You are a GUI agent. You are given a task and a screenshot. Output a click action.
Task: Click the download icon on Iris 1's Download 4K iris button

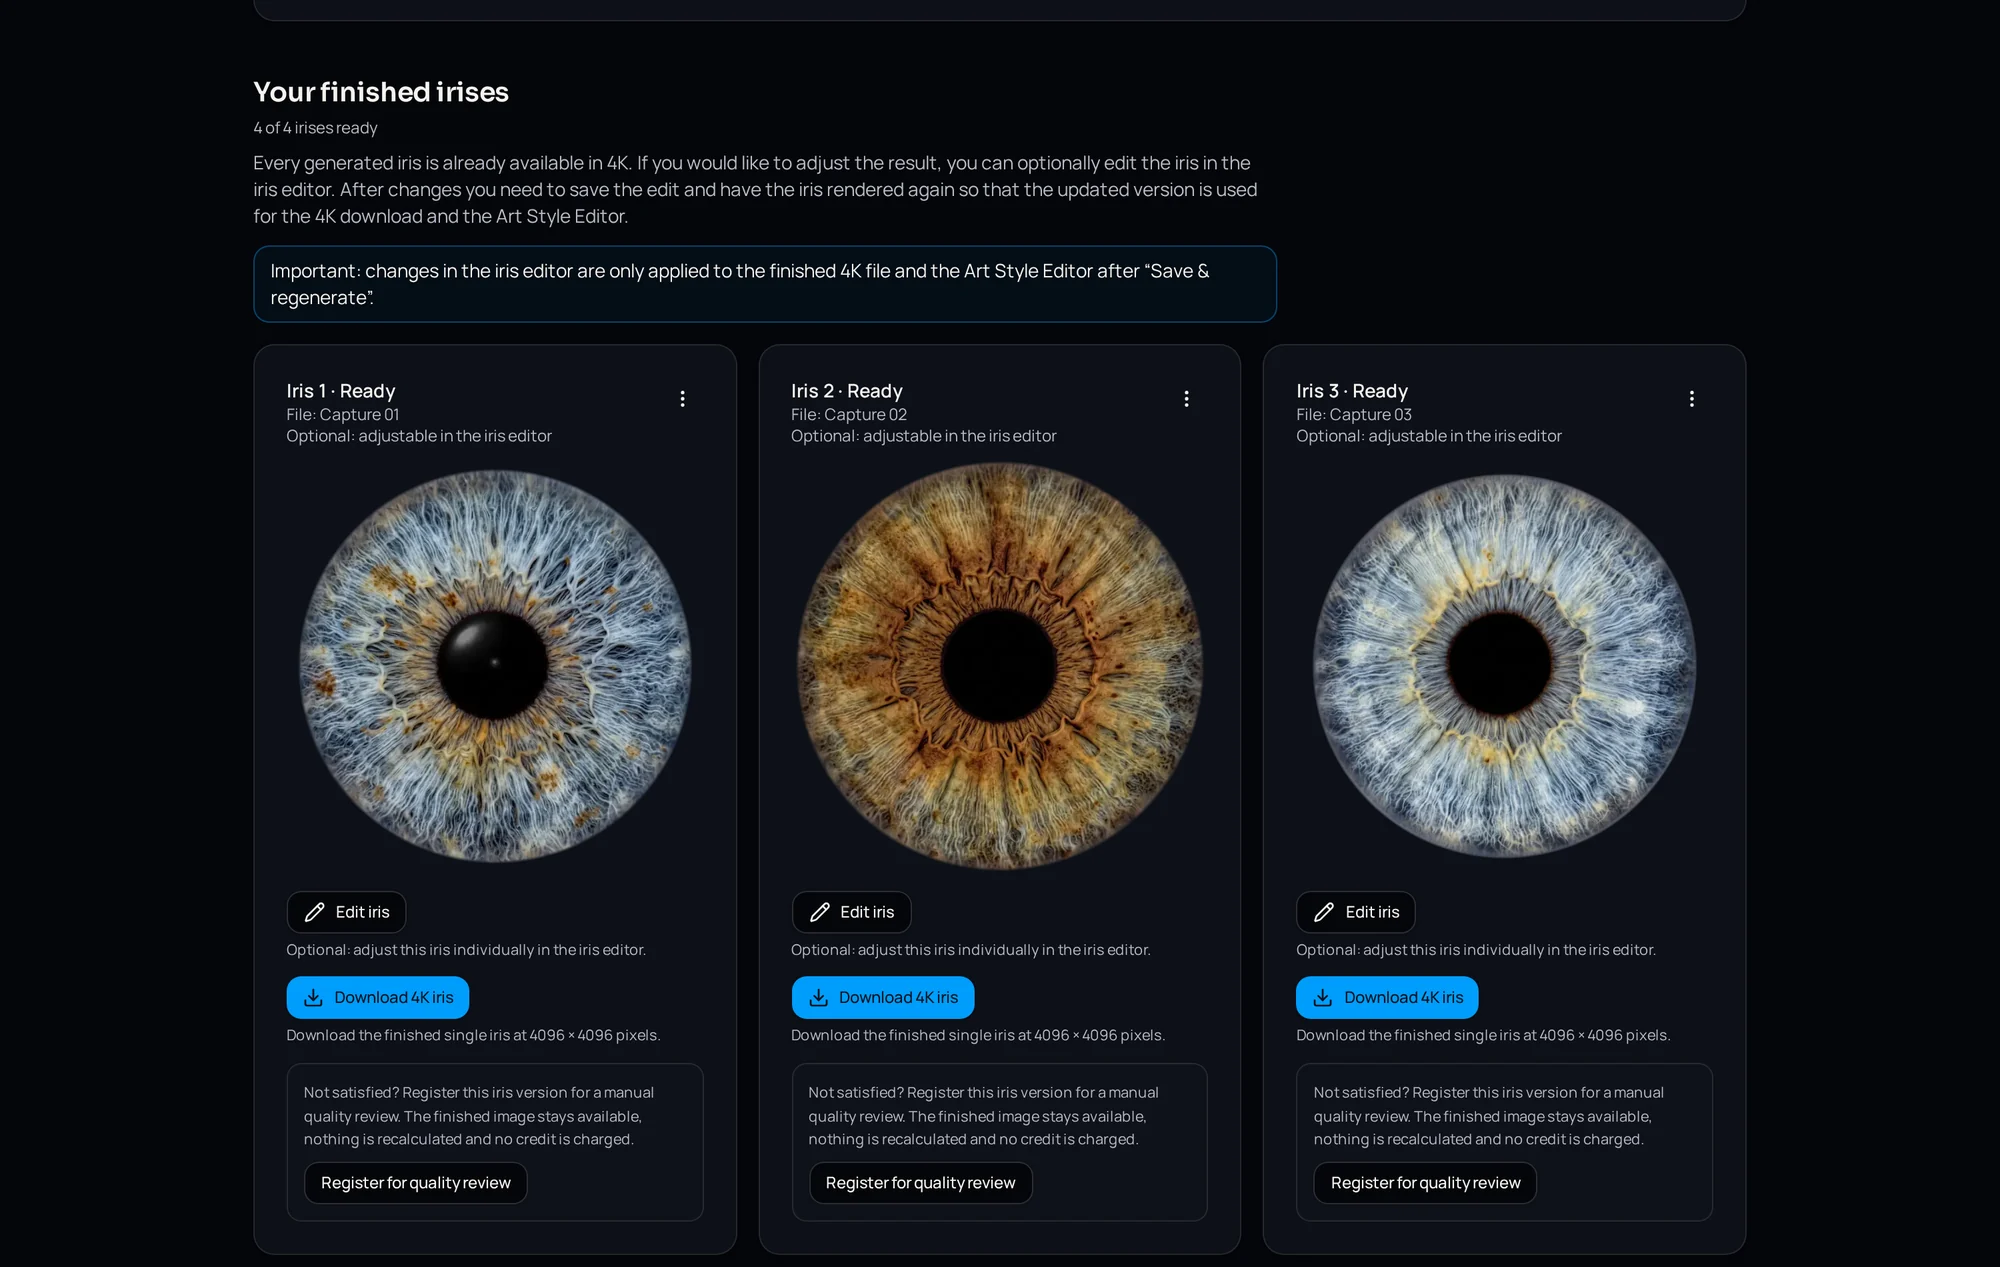click(313, 998)
